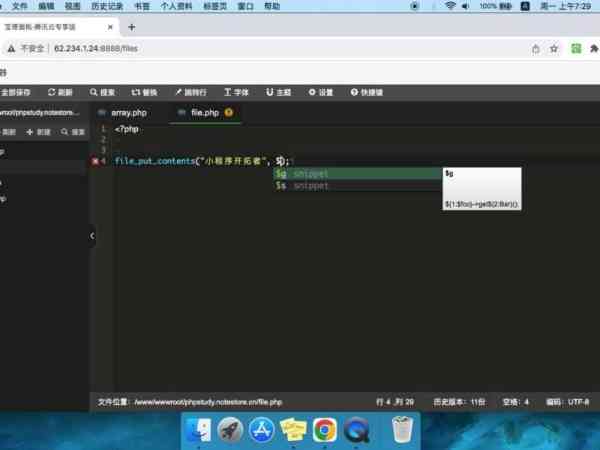Open Launchpad from the Dock
The image size is (600, 450).
tap(230, 430)
